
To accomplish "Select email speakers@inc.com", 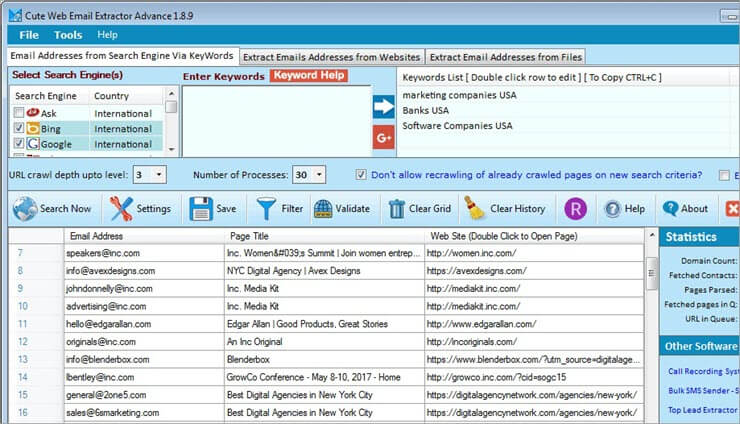I will [x=103, y=253].
